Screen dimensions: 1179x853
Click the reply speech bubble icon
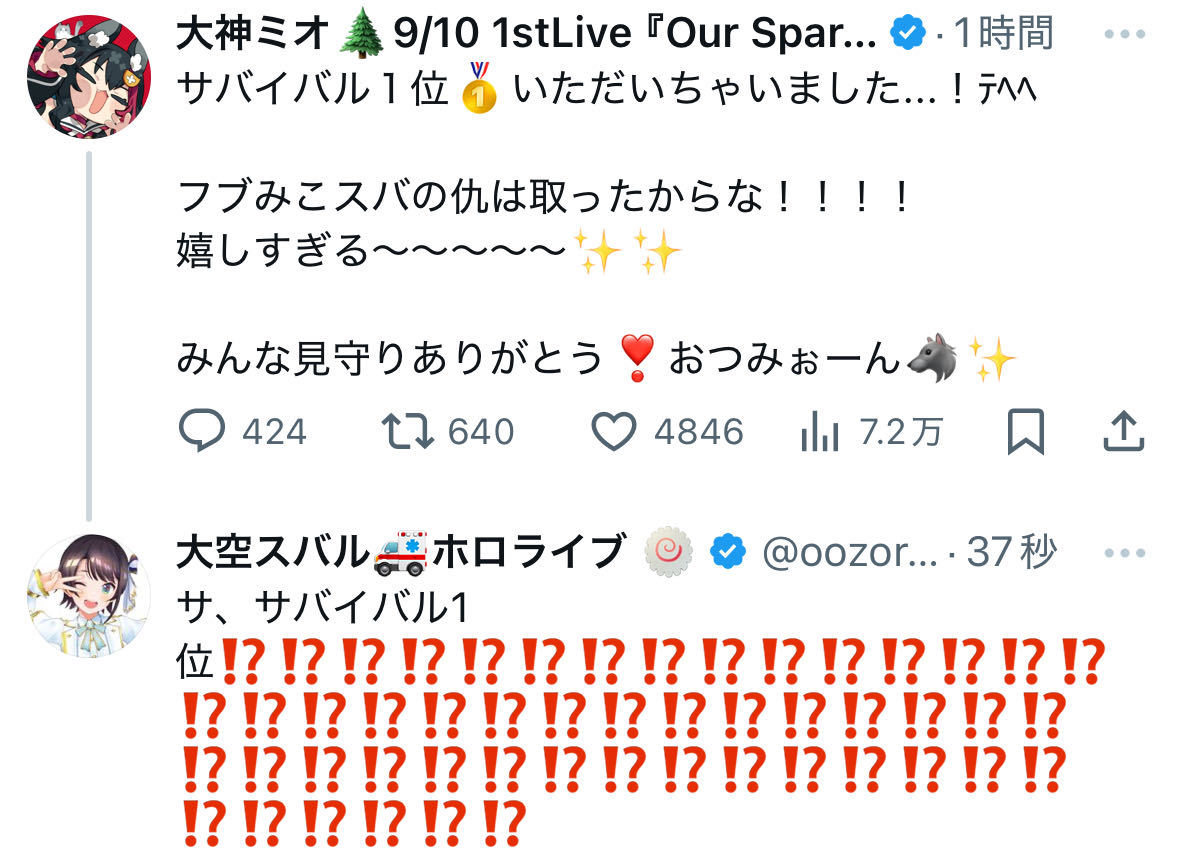point(202,431)
